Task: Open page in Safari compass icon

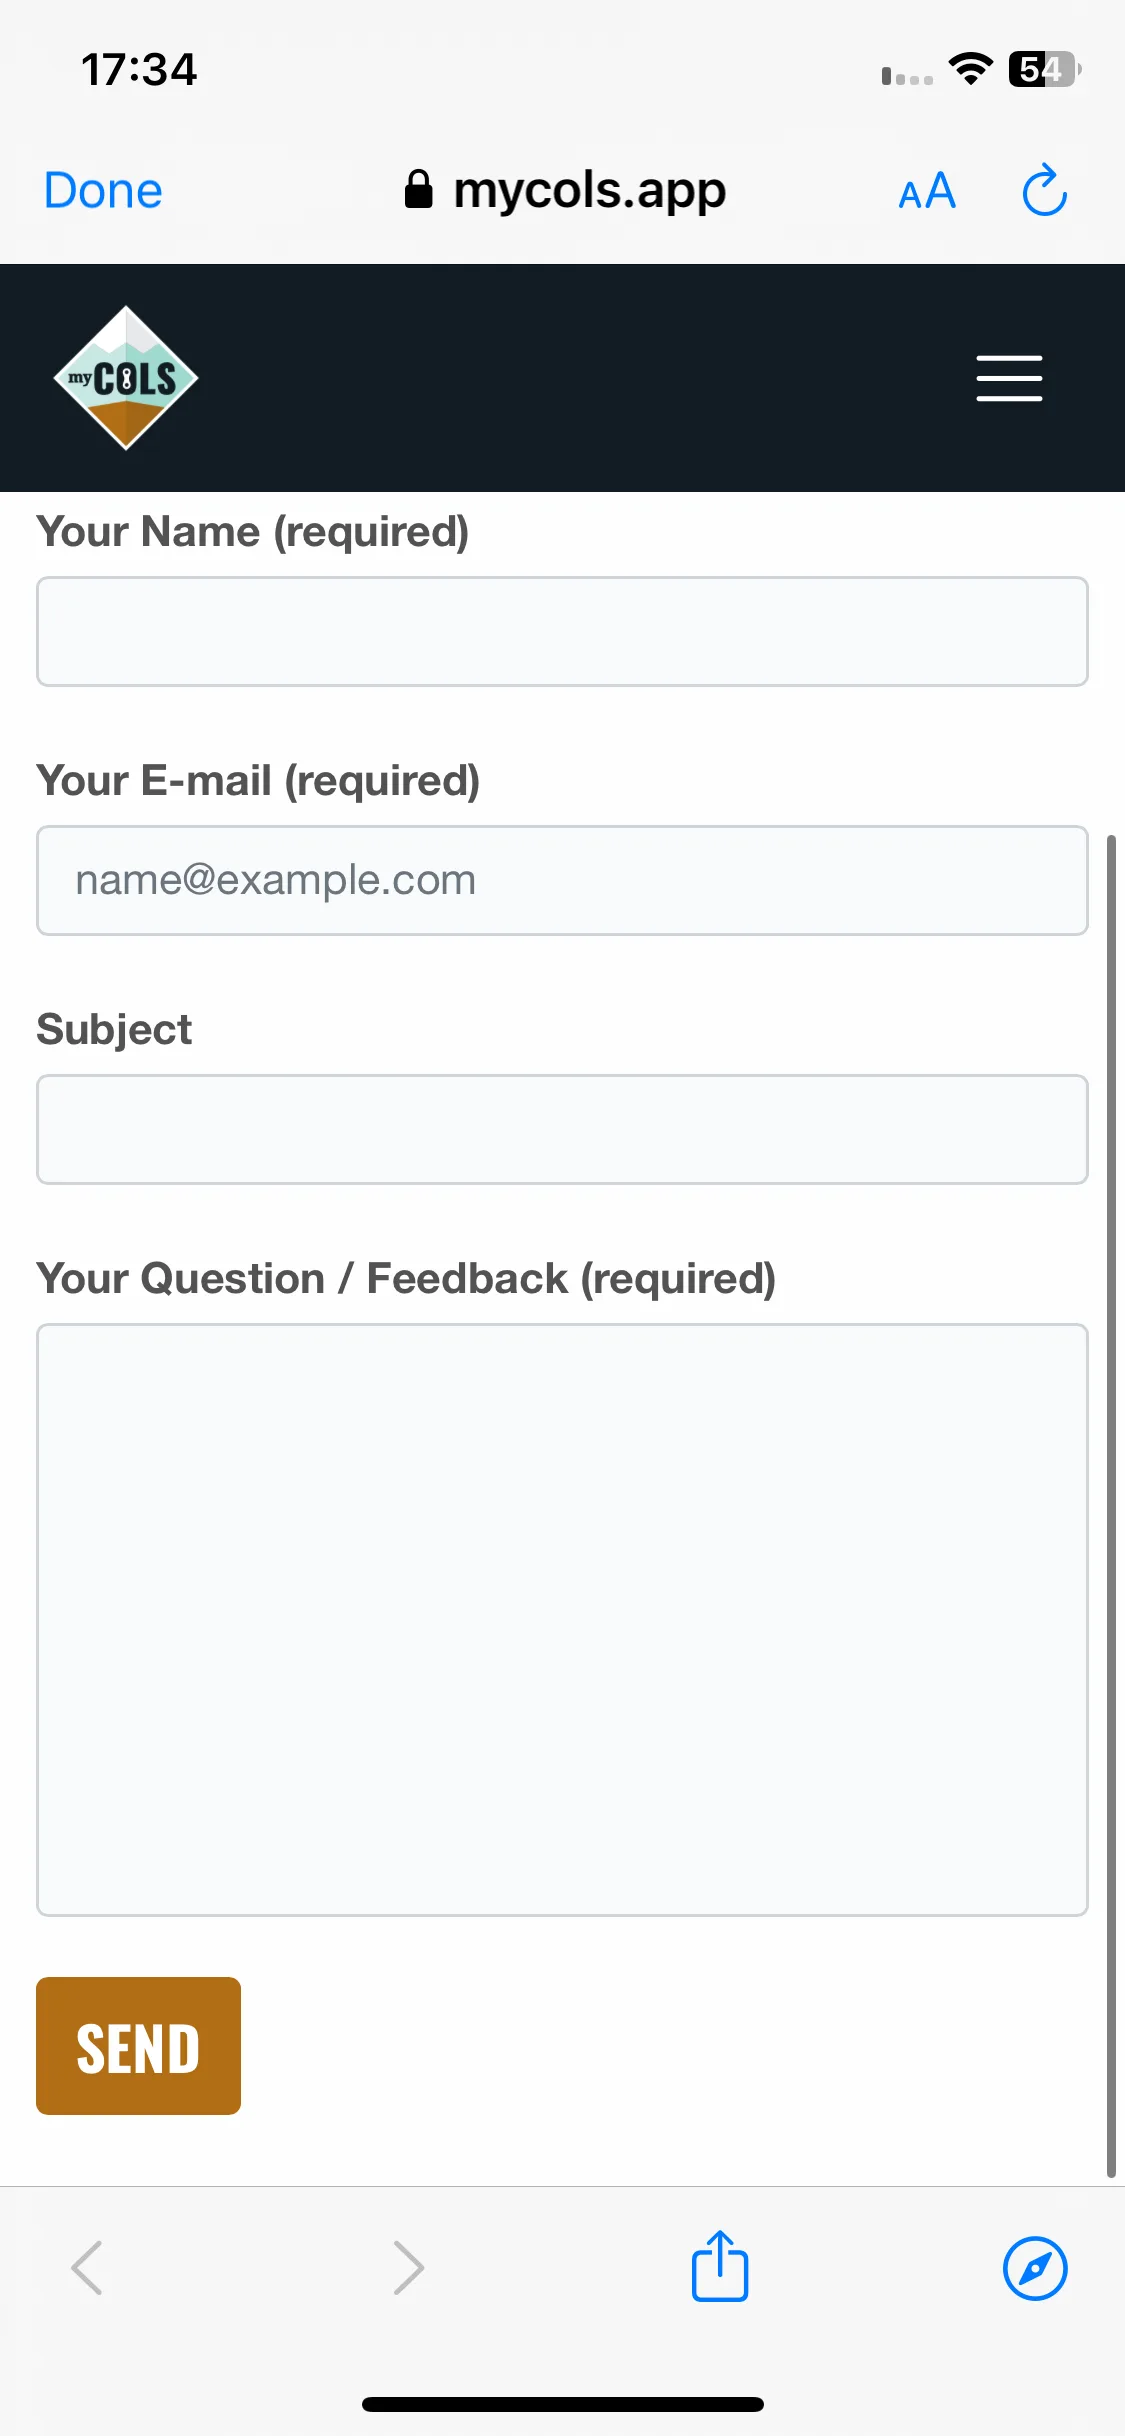Action: [x=1035, y=2268]
